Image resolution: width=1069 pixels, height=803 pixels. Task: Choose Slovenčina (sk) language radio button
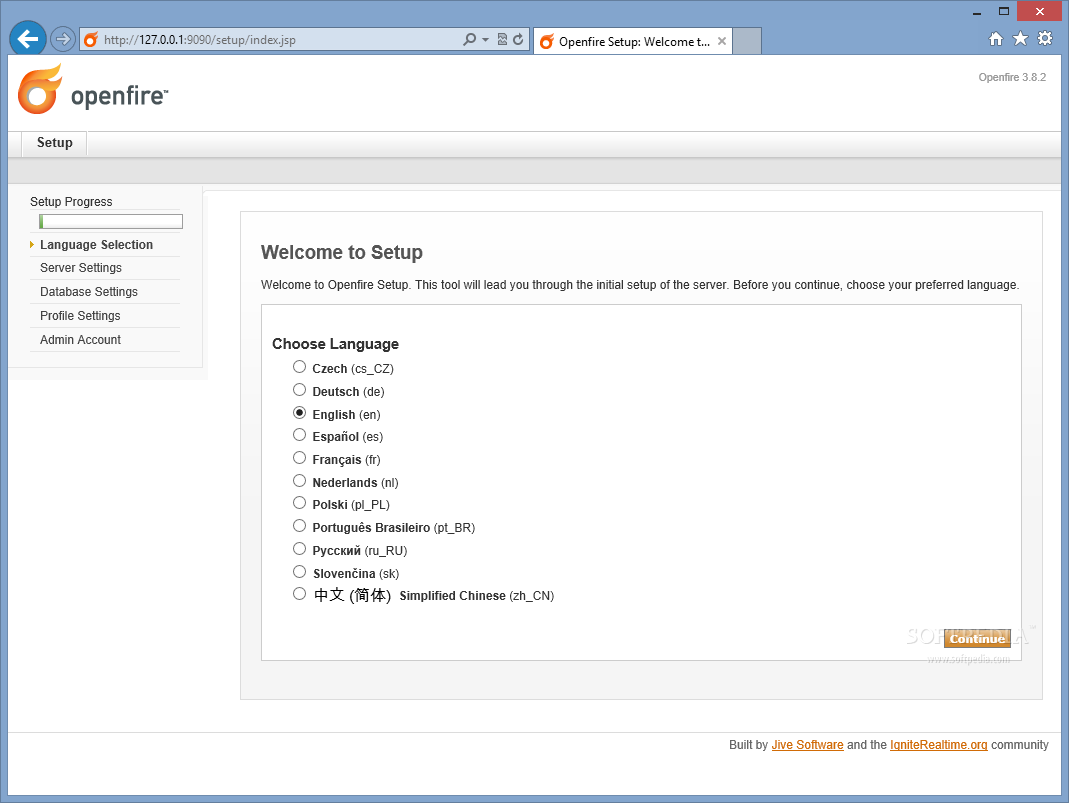pyautogui.click(x=299, y=571)
